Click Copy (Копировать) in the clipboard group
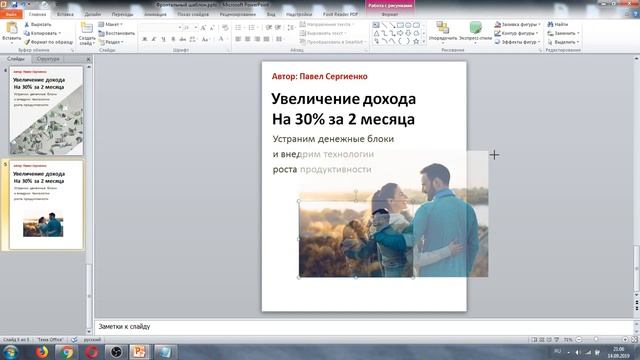 42,33
